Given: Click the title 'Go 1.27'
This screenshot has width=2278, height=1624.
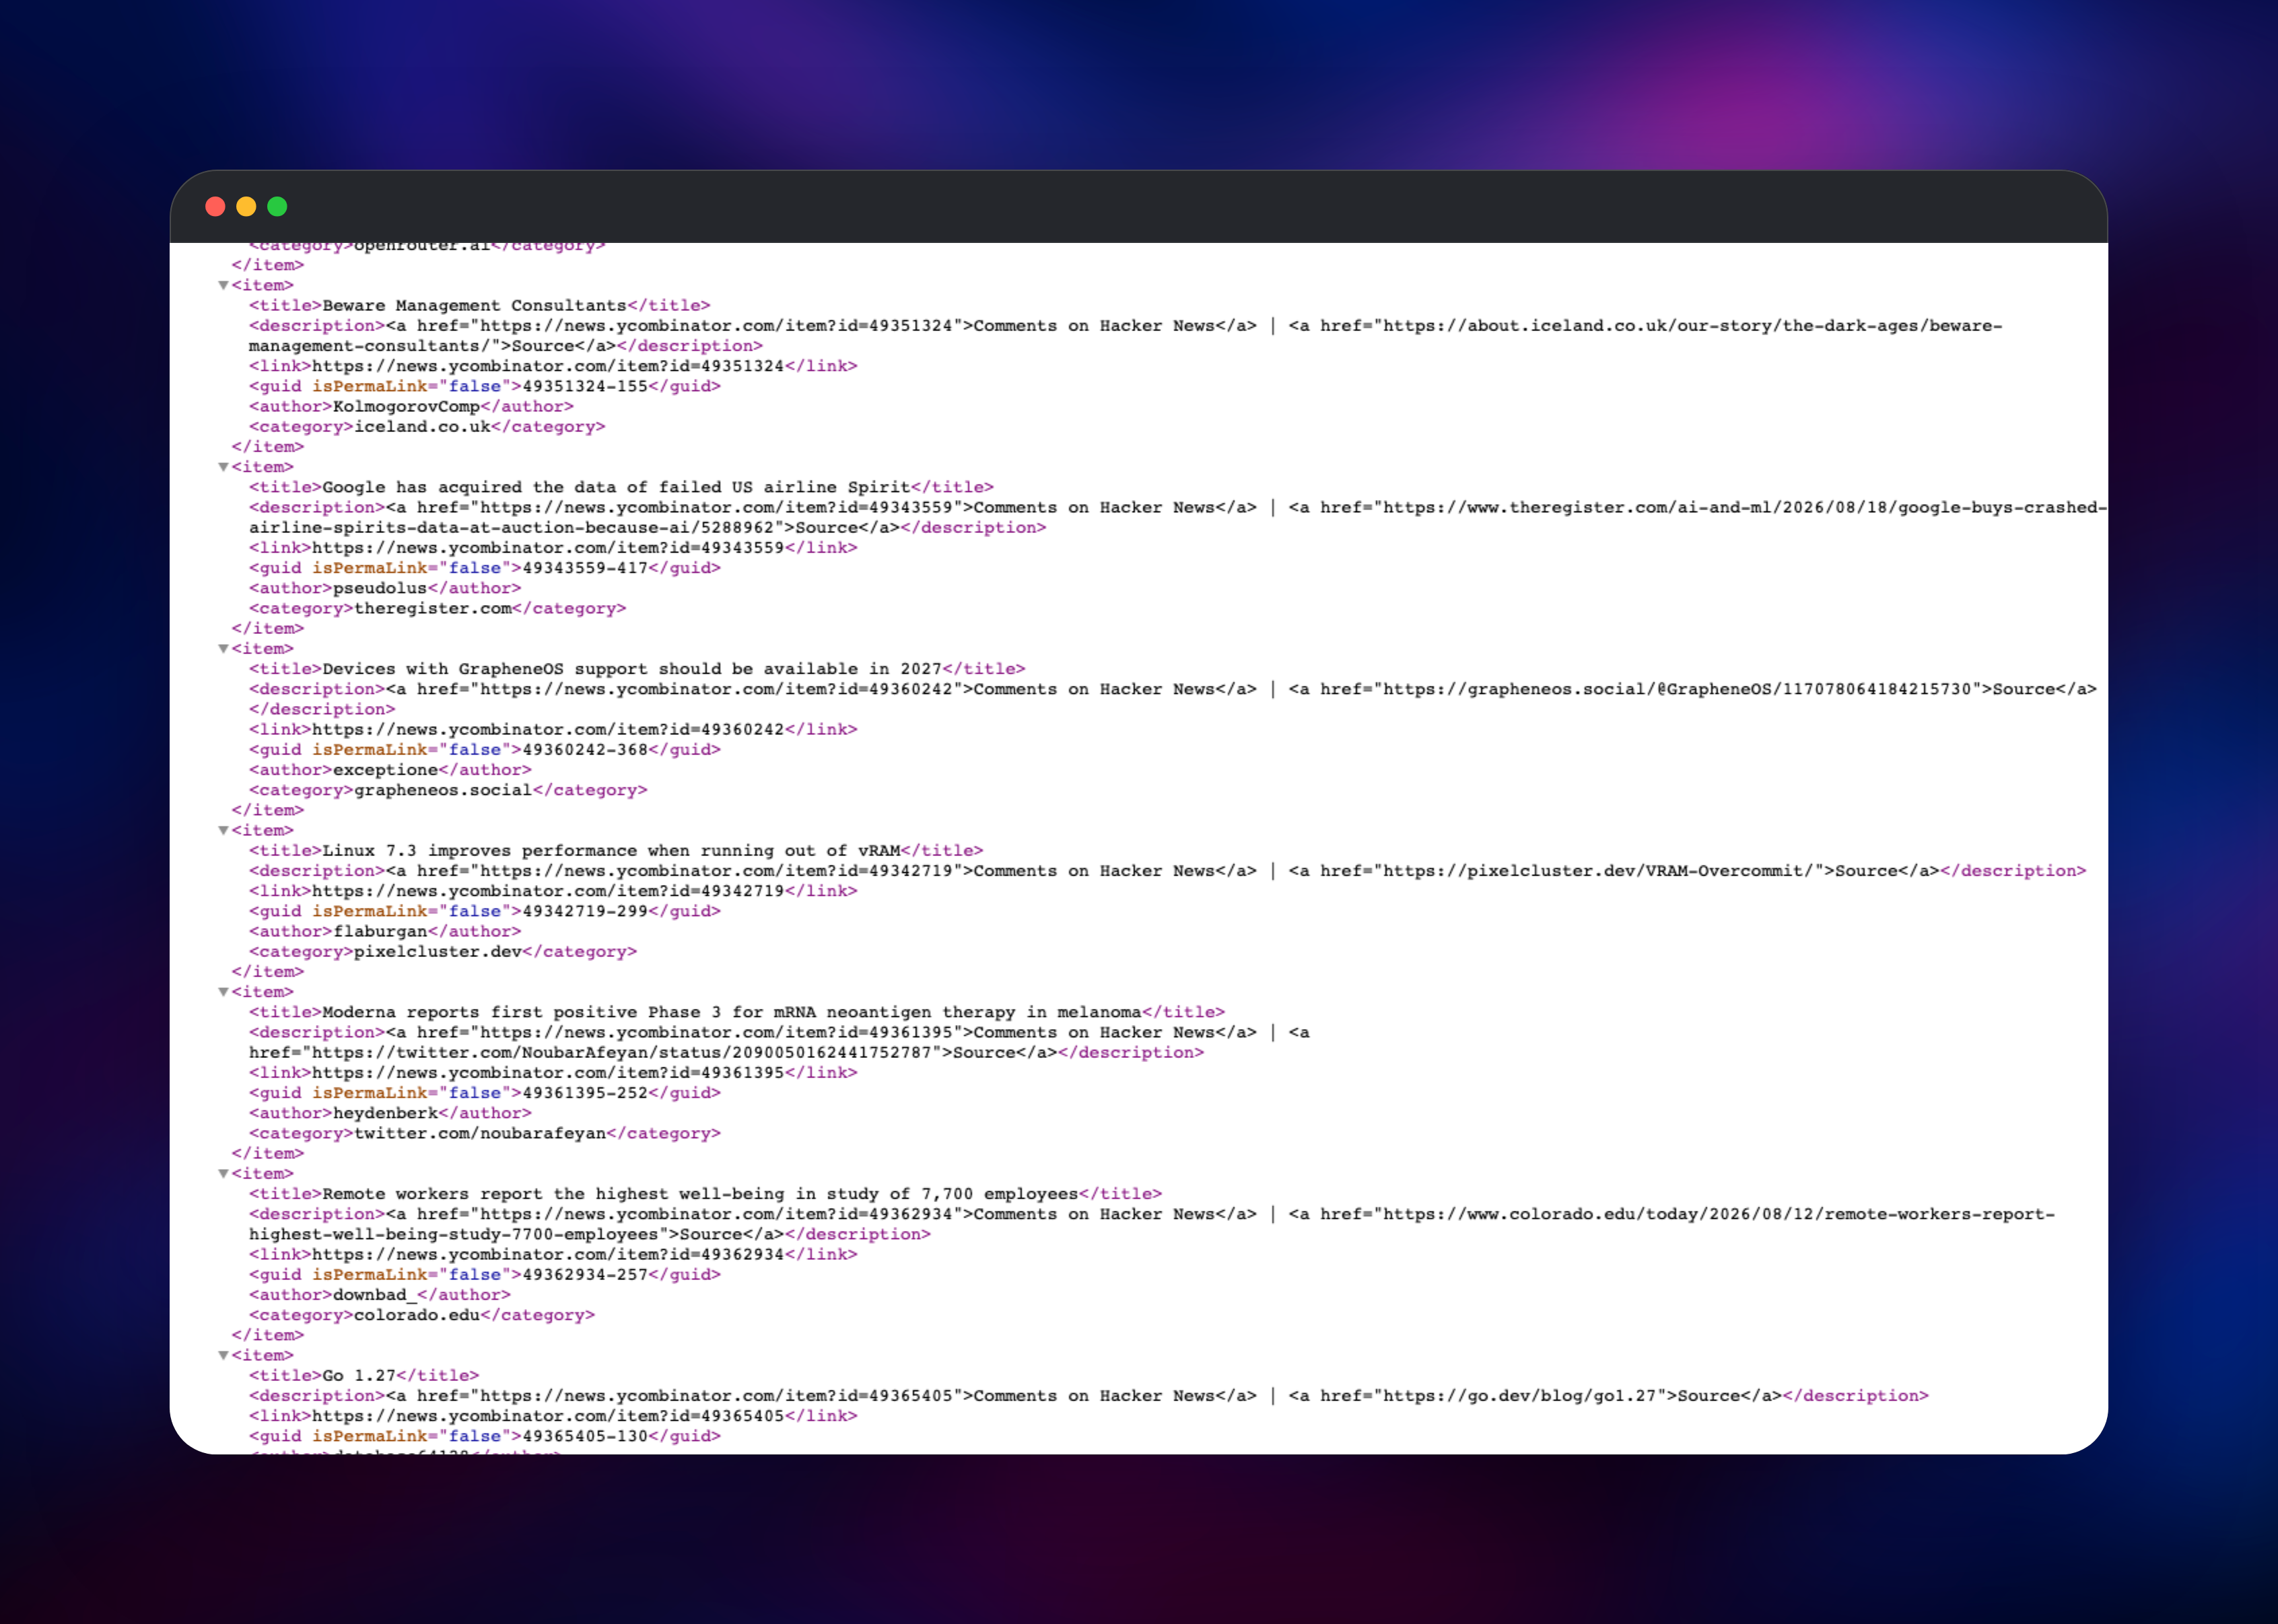Looking at the screenshot, I should coord(359,1376).
